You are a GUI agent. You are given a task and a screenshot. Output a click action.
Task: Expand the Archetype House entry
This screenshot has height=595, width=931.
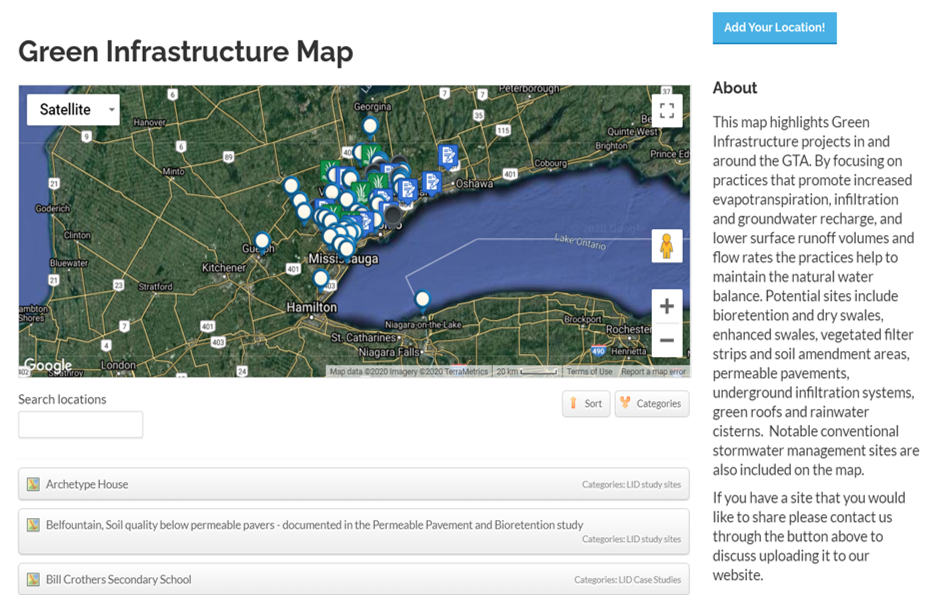pyautogui.click(x=353, y=484)
